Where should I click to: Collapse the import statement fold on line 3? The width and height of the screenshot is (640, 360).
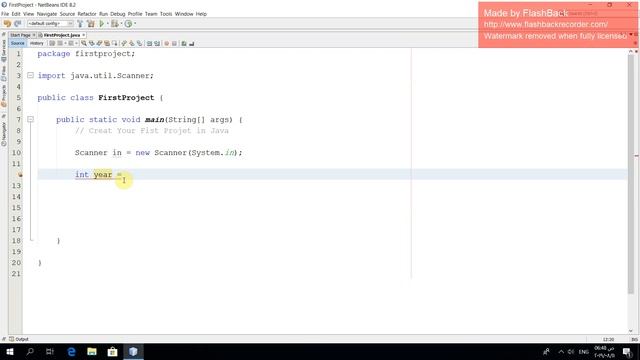coord(30,76)
